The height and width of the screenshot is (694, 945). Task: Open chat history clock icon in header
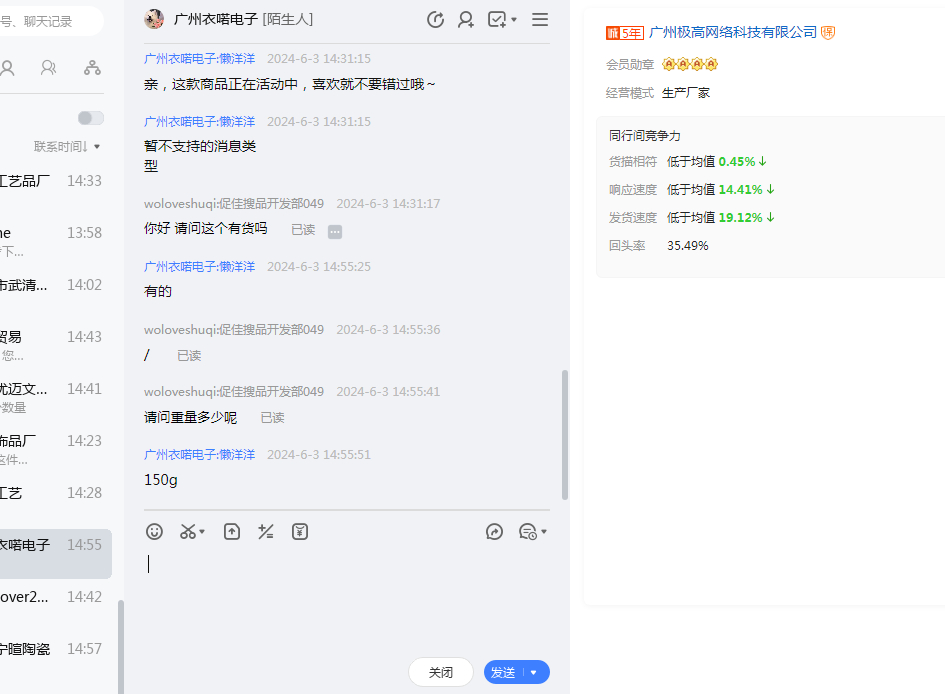point(435,19)
